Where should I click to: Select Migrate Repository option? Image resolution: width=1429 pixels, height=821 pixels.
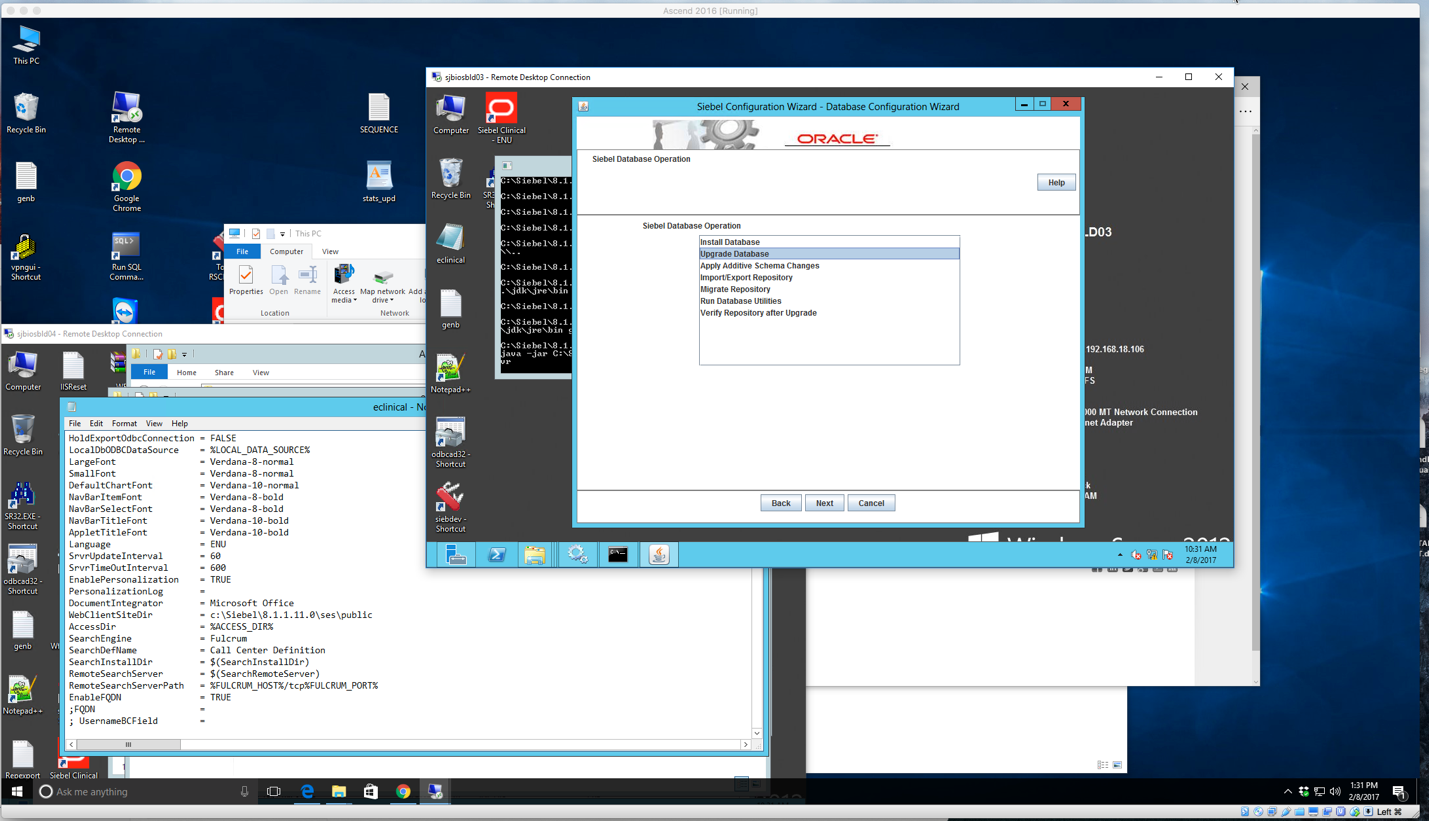click(x=829, y=289)
